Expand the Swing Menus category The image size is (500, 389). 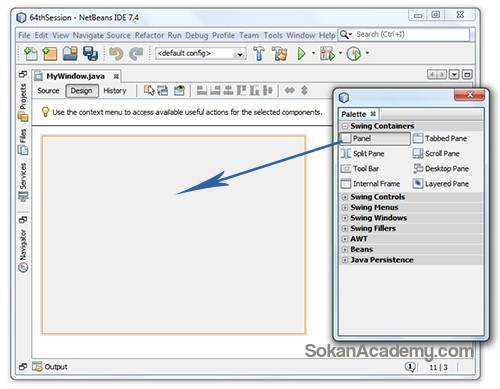[x=345, y=207]
